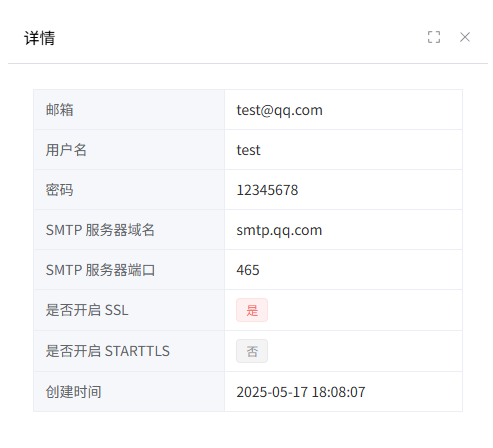Click the 是否开启 STARTTLS label
The width and height of the screenshot is (493, 448).
click(x=108, y=351)
